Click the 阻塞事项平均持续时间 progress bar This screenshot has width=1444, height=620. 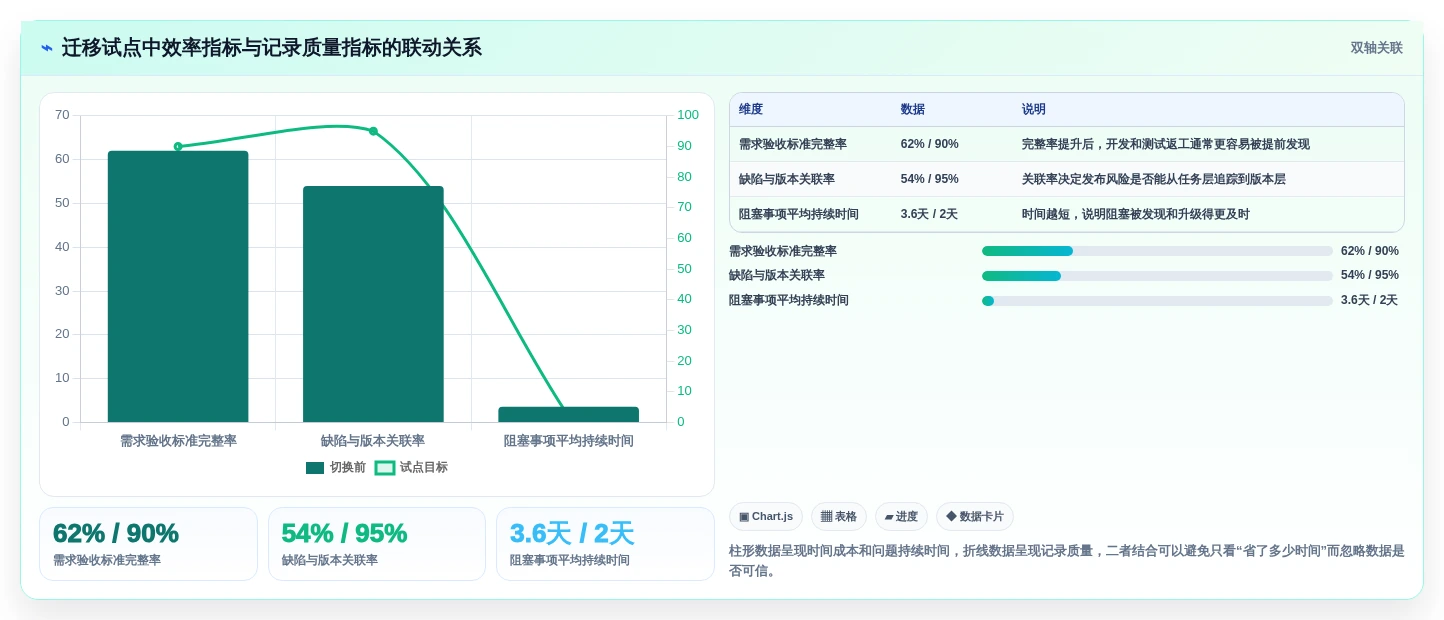(1157, 301)
